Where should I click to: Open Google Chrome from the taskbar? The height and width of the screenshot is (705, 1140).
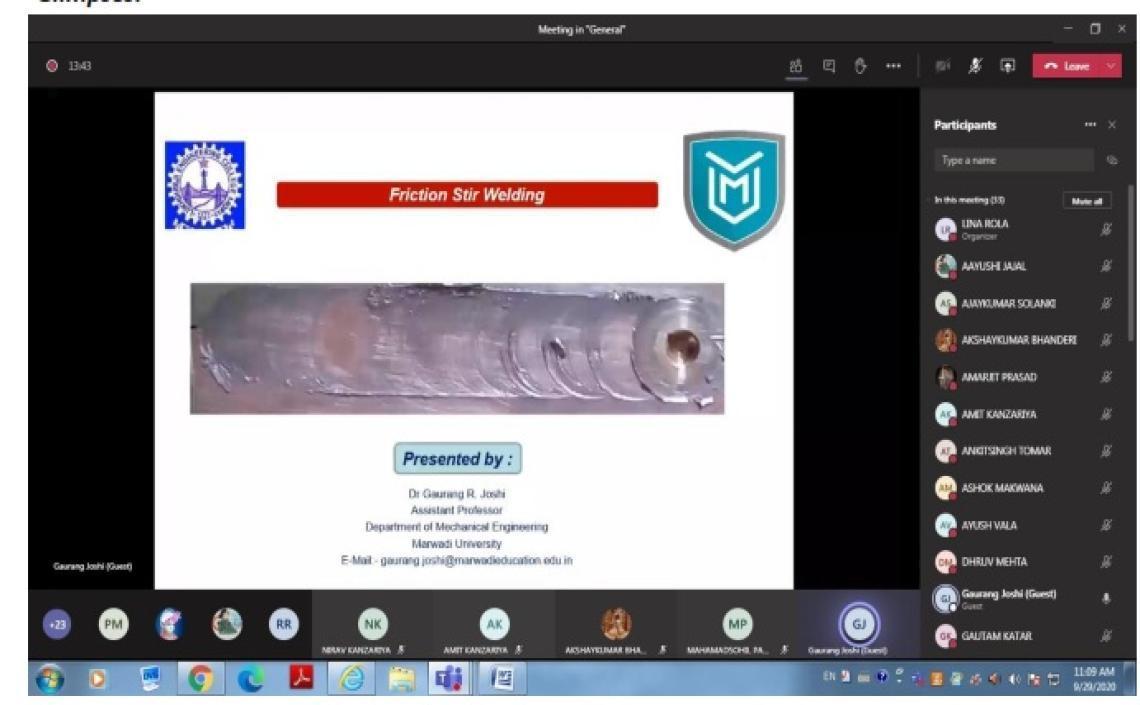201,679
